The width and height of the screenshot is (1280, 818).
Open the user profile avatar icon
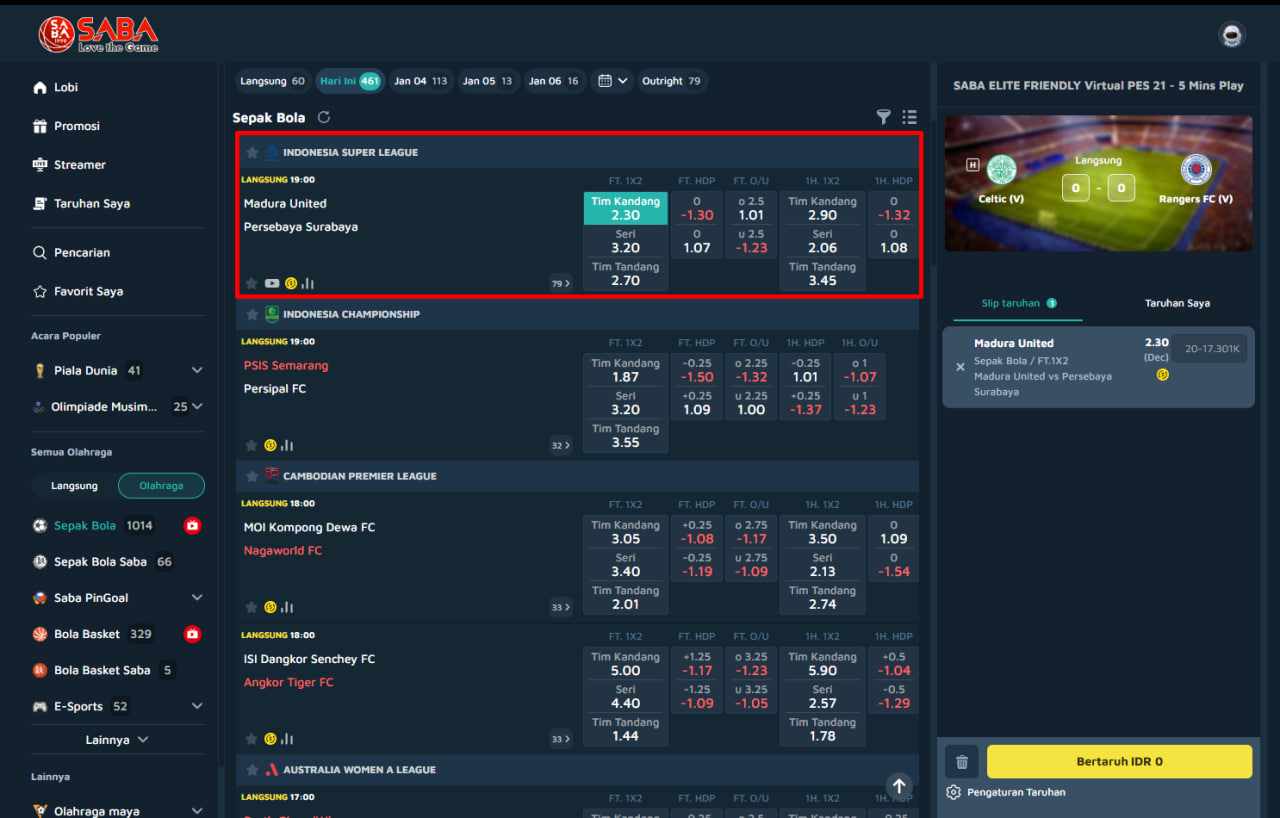click(x=1231, y=36)
